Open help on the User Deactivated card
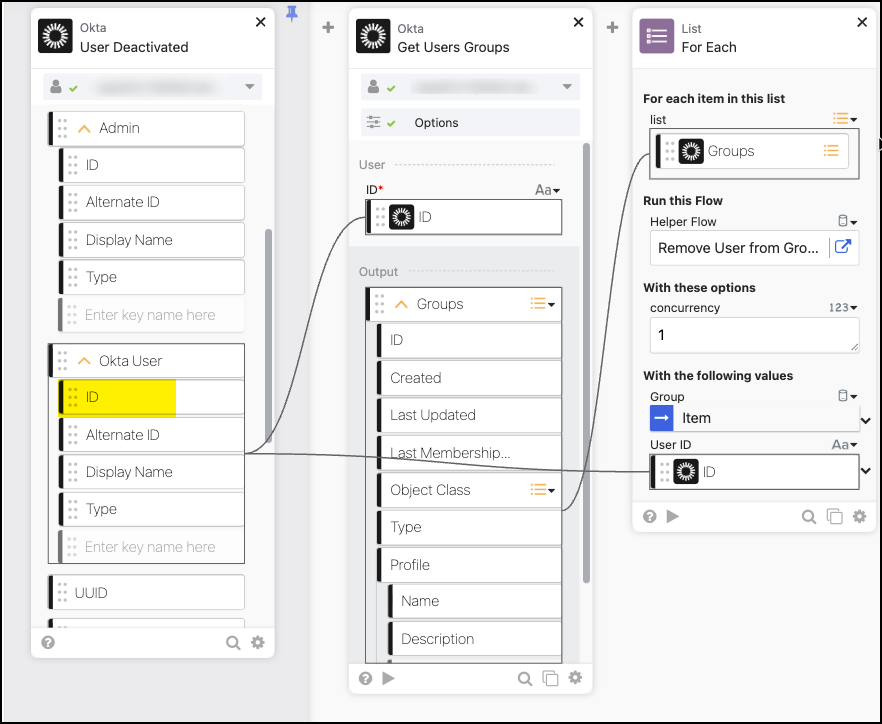This screenshot has height=724, width=882. click(48, 642)
